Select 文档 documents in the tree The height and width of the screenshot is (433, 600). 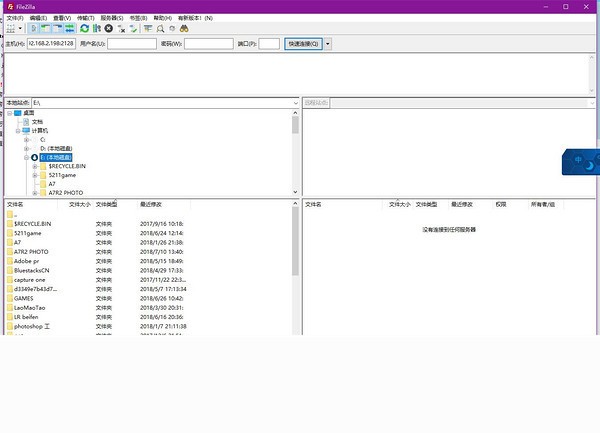click(37, 122)
